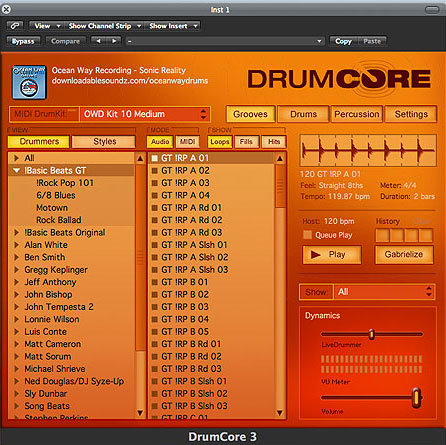Image resolution: width=446 pixels, height=445 pixels.
Task: Click the square icon beside GT !RP A 02
Action: [154, 170]
